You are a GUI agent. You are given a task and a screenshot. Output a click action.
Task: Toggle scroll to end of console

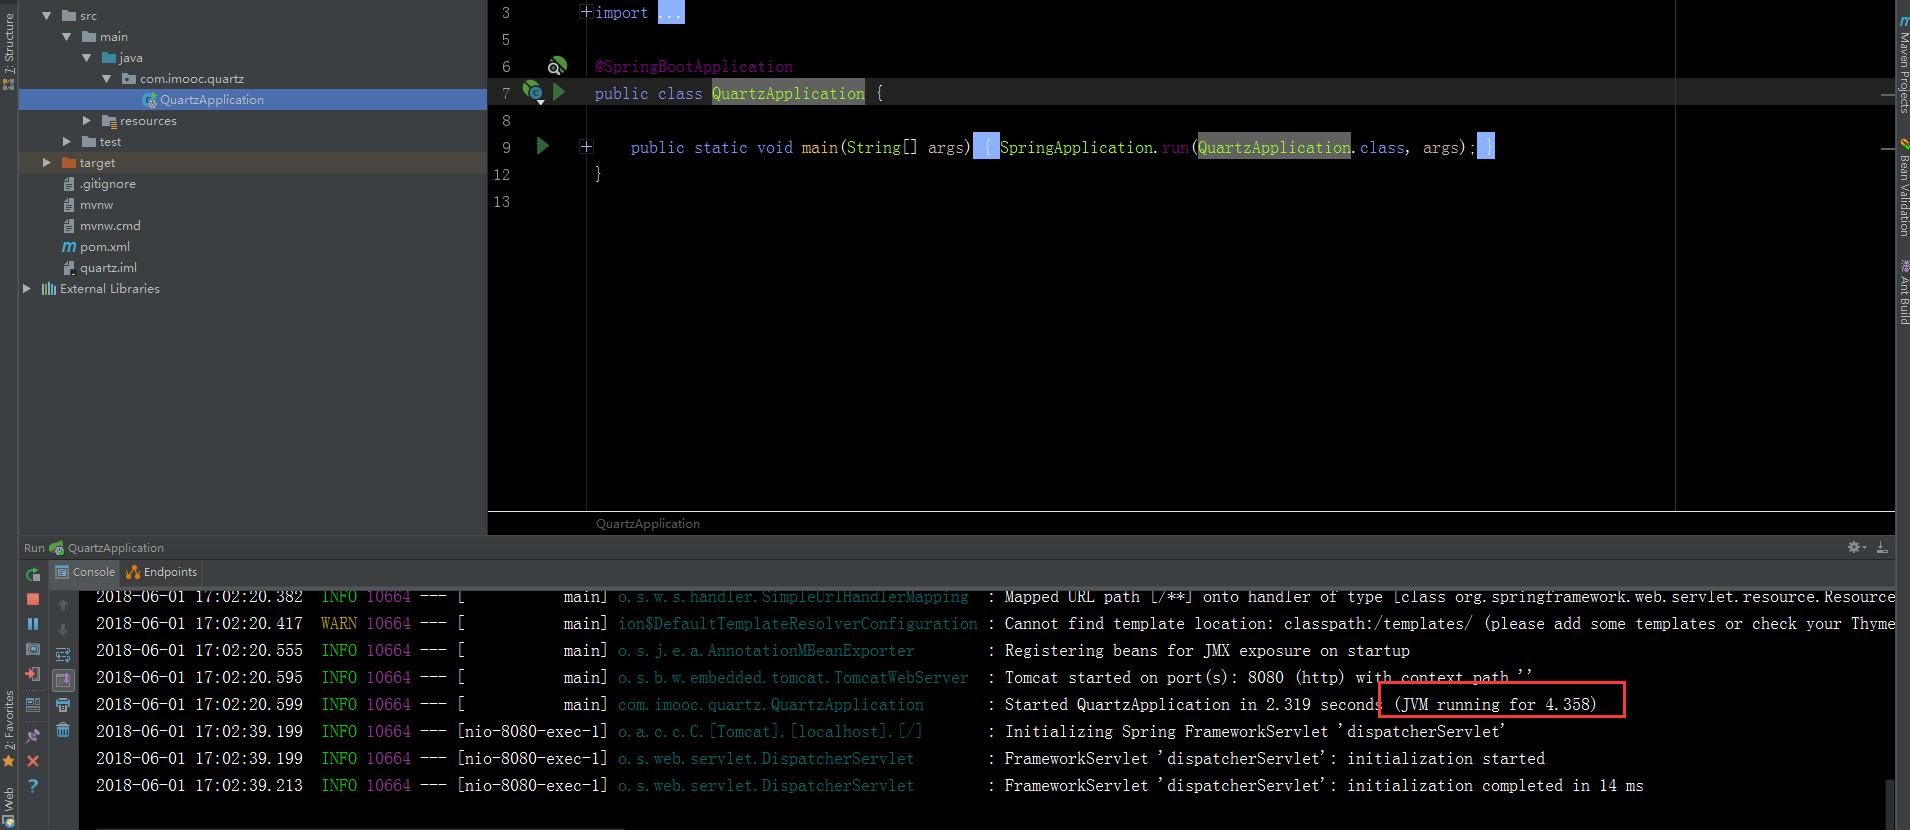(x=63, y=680)
